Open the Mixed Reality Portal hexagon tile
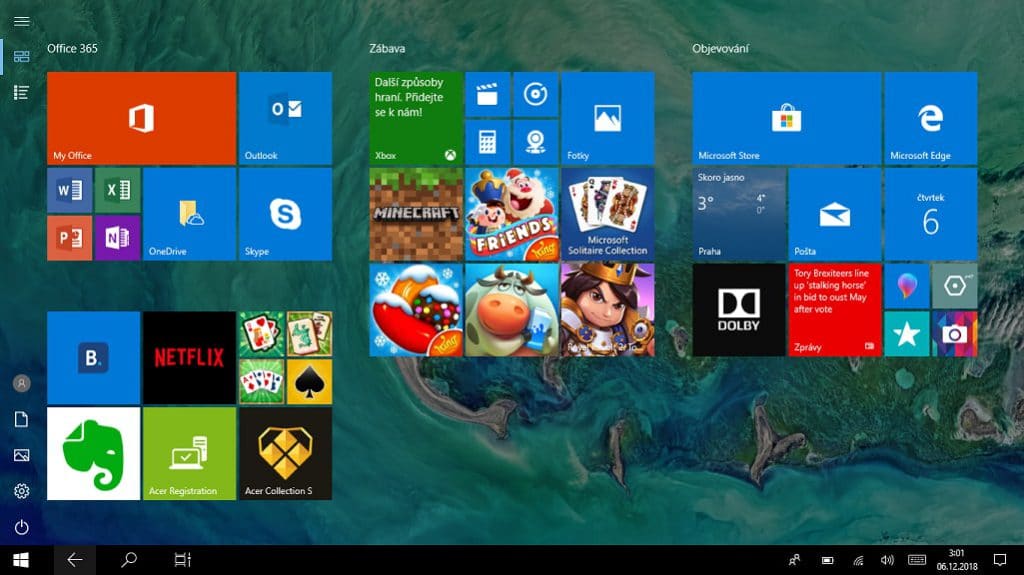 (955, 286)
